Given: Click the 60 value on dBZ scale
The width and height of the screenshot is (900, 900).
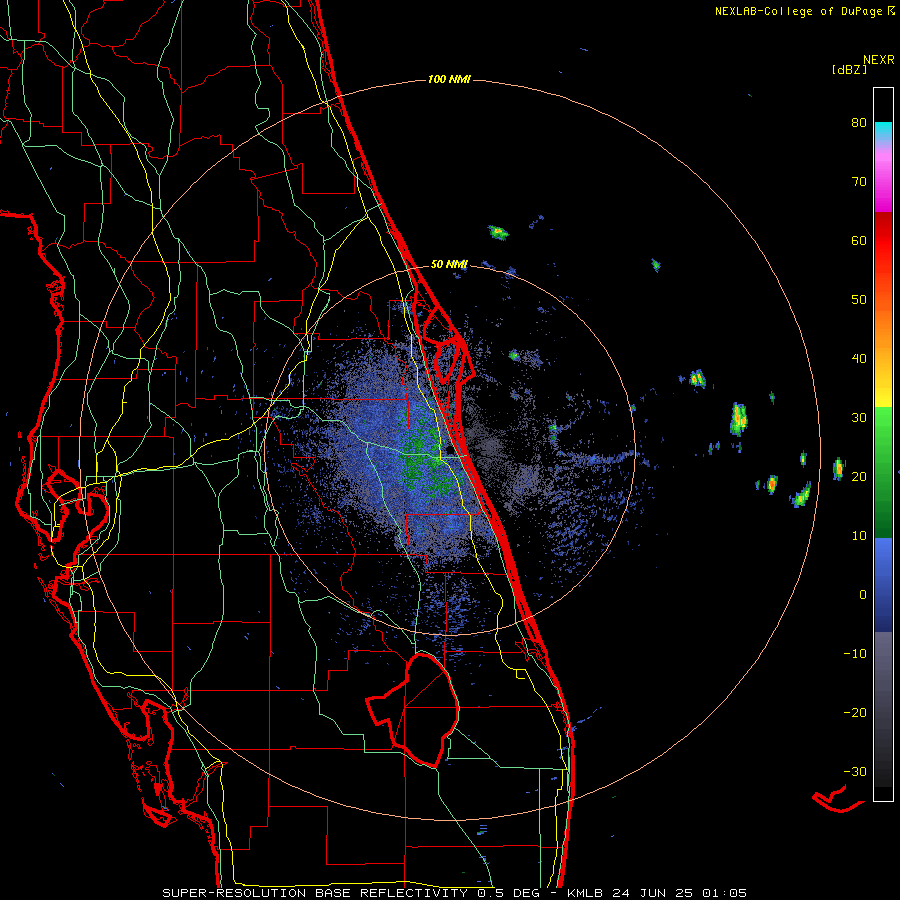Looking at the screenshot, I should coord(859,240).
